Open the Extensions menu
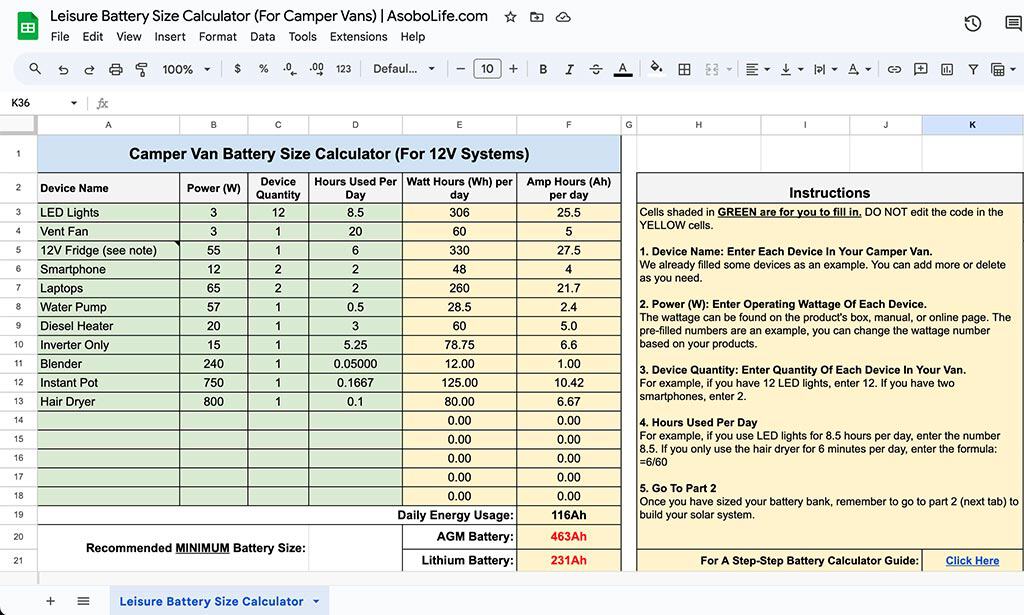This screenshot has width=1024, height=615. (x=359, y=37)
